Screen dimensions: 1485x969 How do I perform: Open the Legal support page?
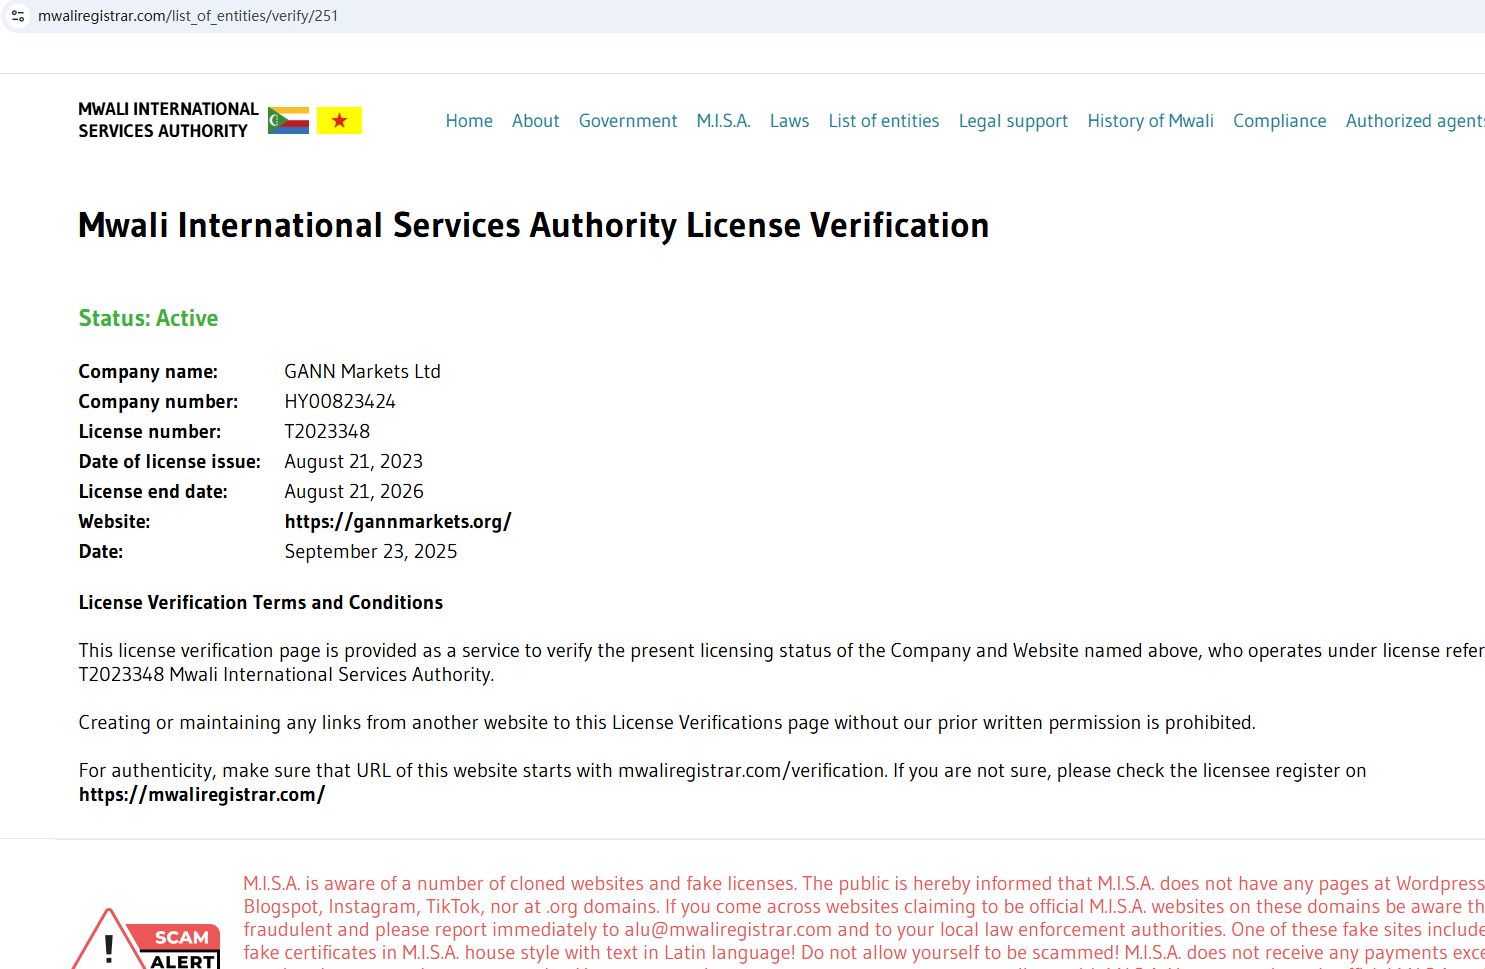click(x=1013, y=121)
